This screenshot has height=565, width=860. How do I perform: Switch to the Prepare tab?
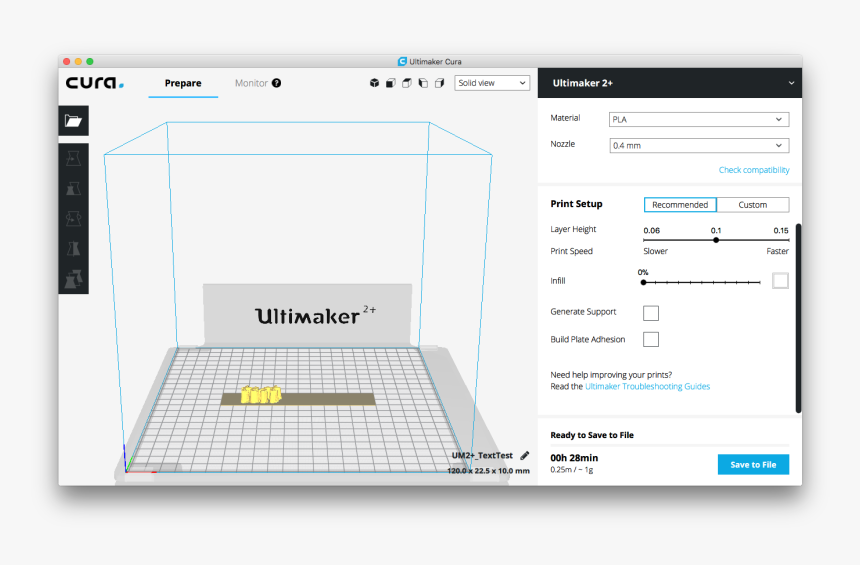[x=183, y=83]
